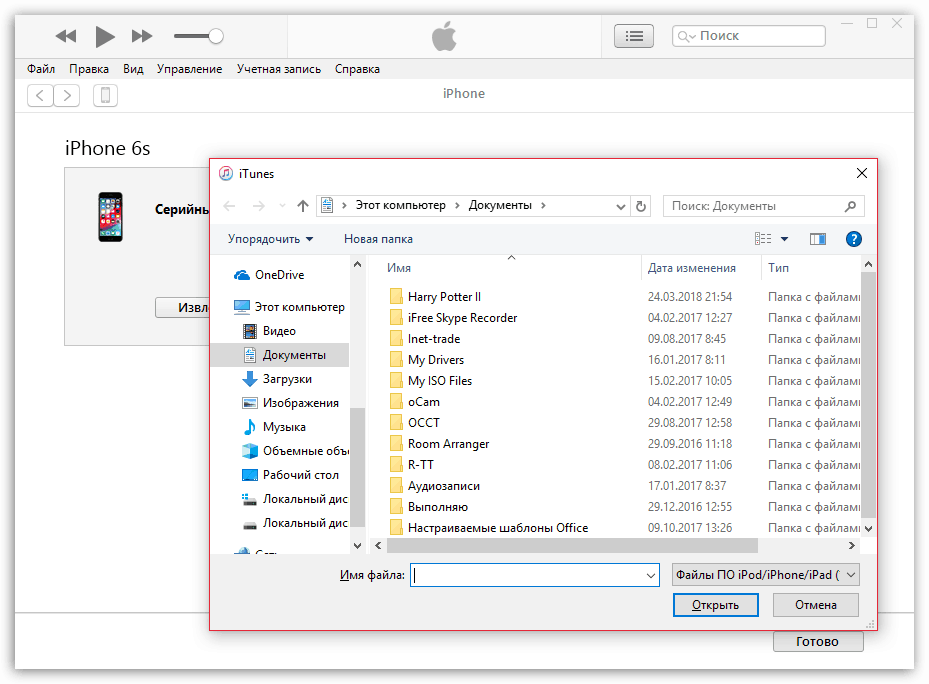Click the Открыть button

click(716, 605)
